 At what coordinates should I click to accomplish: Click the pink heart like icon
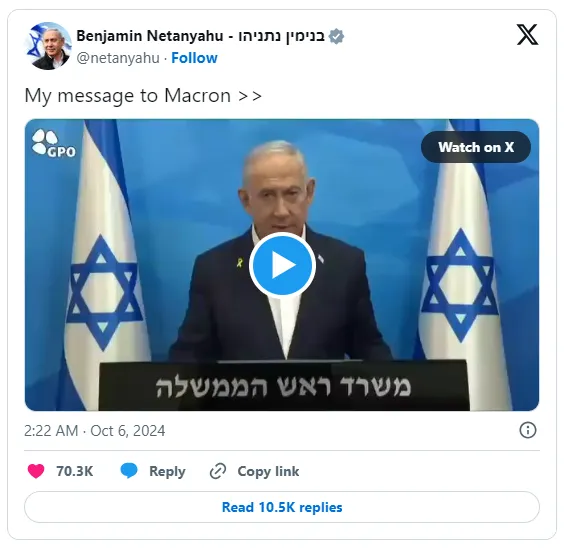(x=36, y=471)
